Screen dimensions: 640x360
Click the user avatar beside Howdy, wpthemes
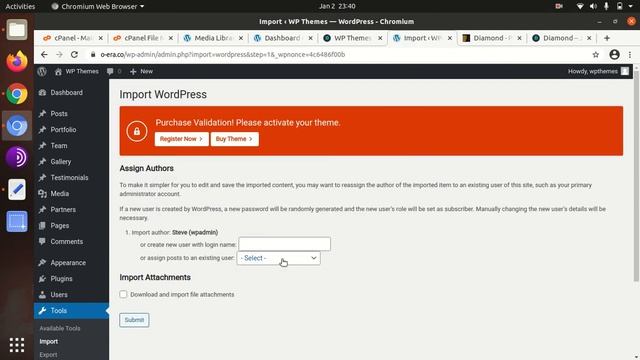tap(624, 71)
